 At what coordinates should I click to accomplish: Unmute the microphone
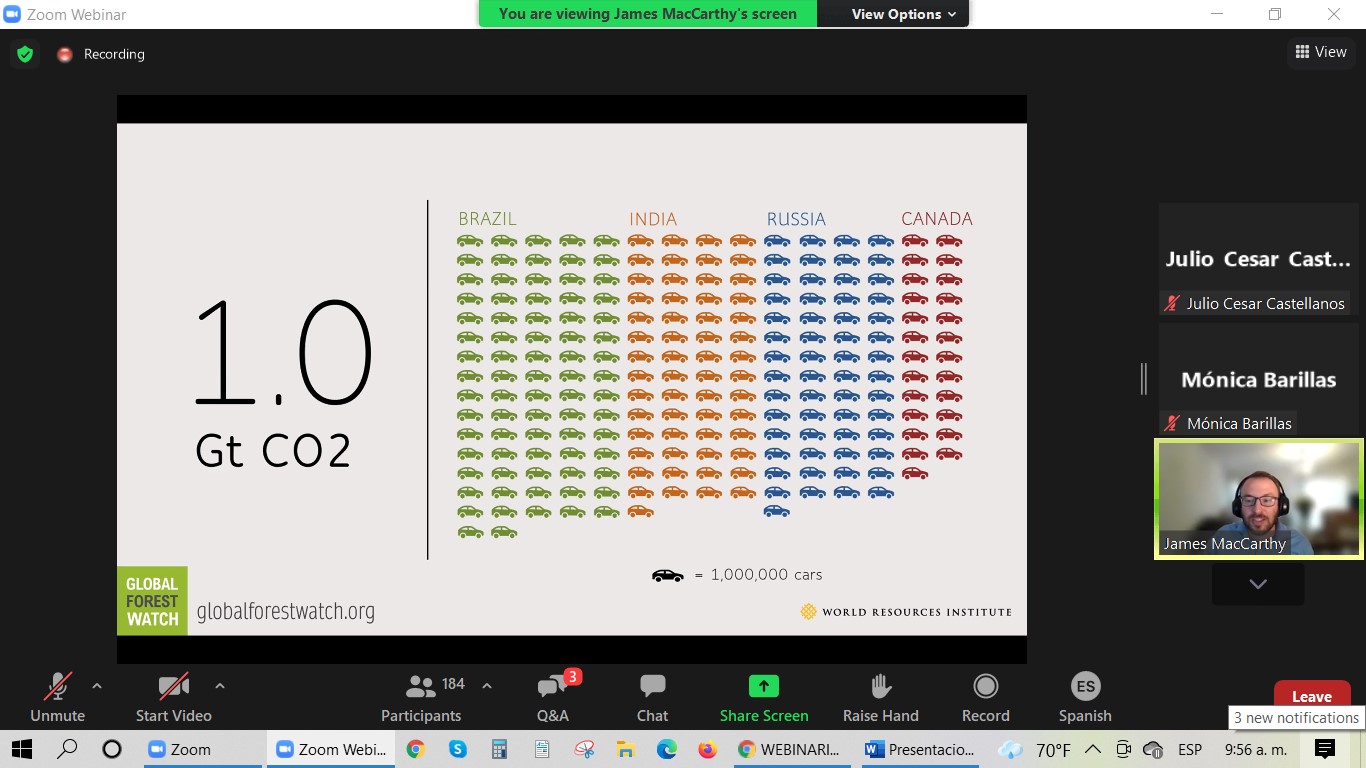(57, 697)
